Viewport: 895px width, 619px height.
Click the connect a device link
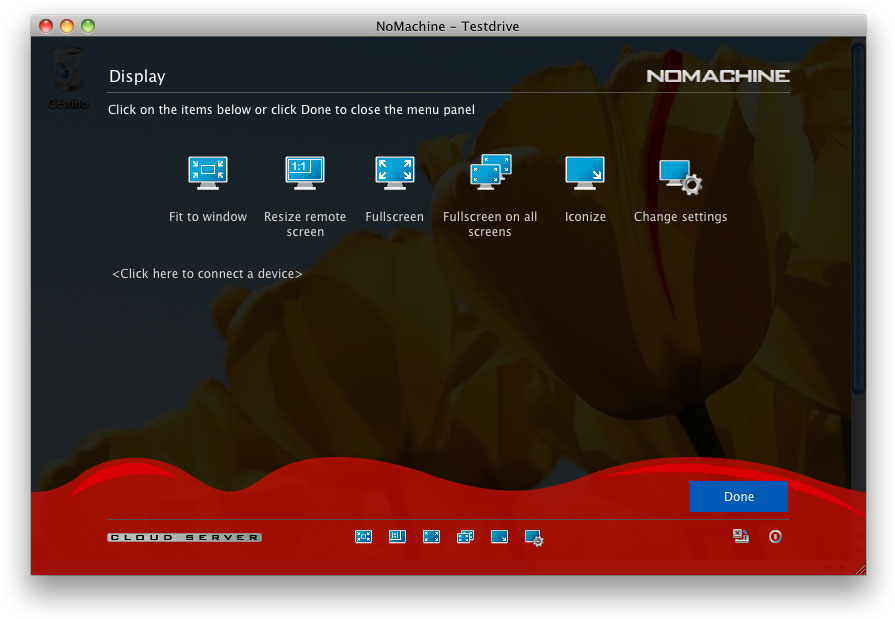tap(207, 274)
